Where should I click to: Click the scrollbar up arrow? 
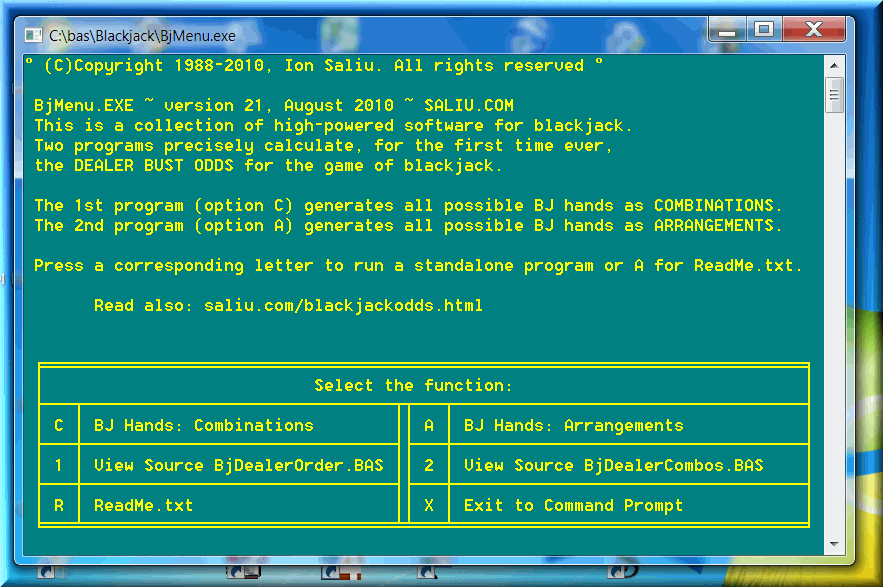tap(834, 65)
